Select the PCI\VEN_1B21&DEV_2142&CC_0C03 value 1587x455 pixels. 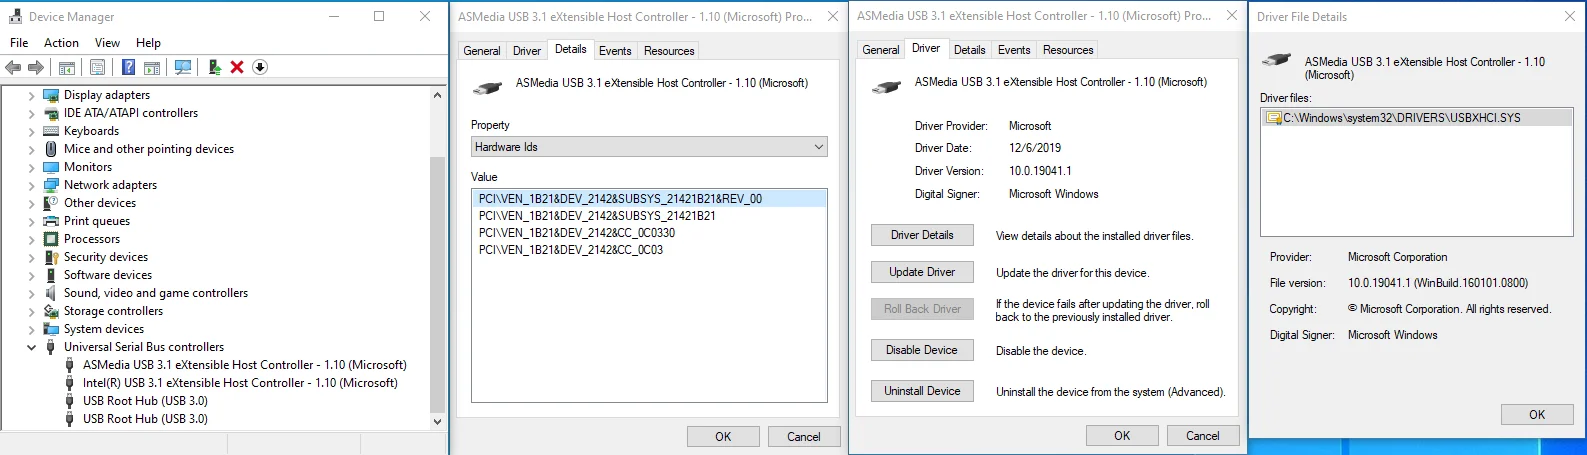649,250
